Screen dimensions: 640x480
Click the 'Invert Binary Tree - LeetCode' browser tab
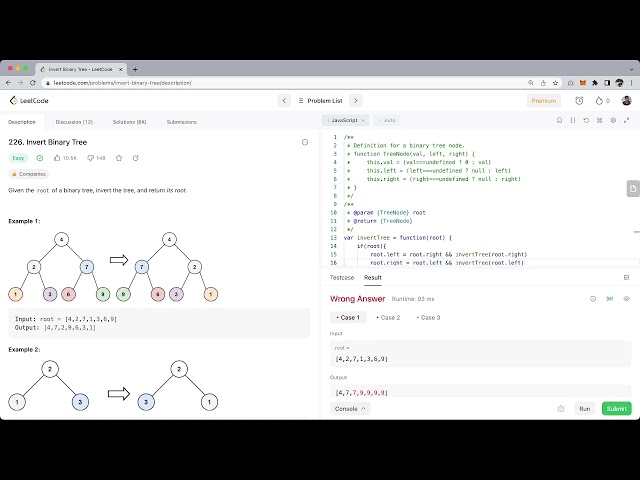point(81,69)
